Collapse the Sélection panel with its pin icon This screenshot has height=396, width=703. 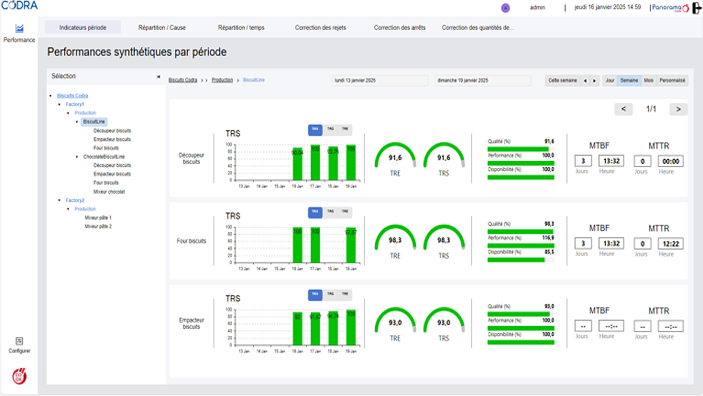point(158,77)
